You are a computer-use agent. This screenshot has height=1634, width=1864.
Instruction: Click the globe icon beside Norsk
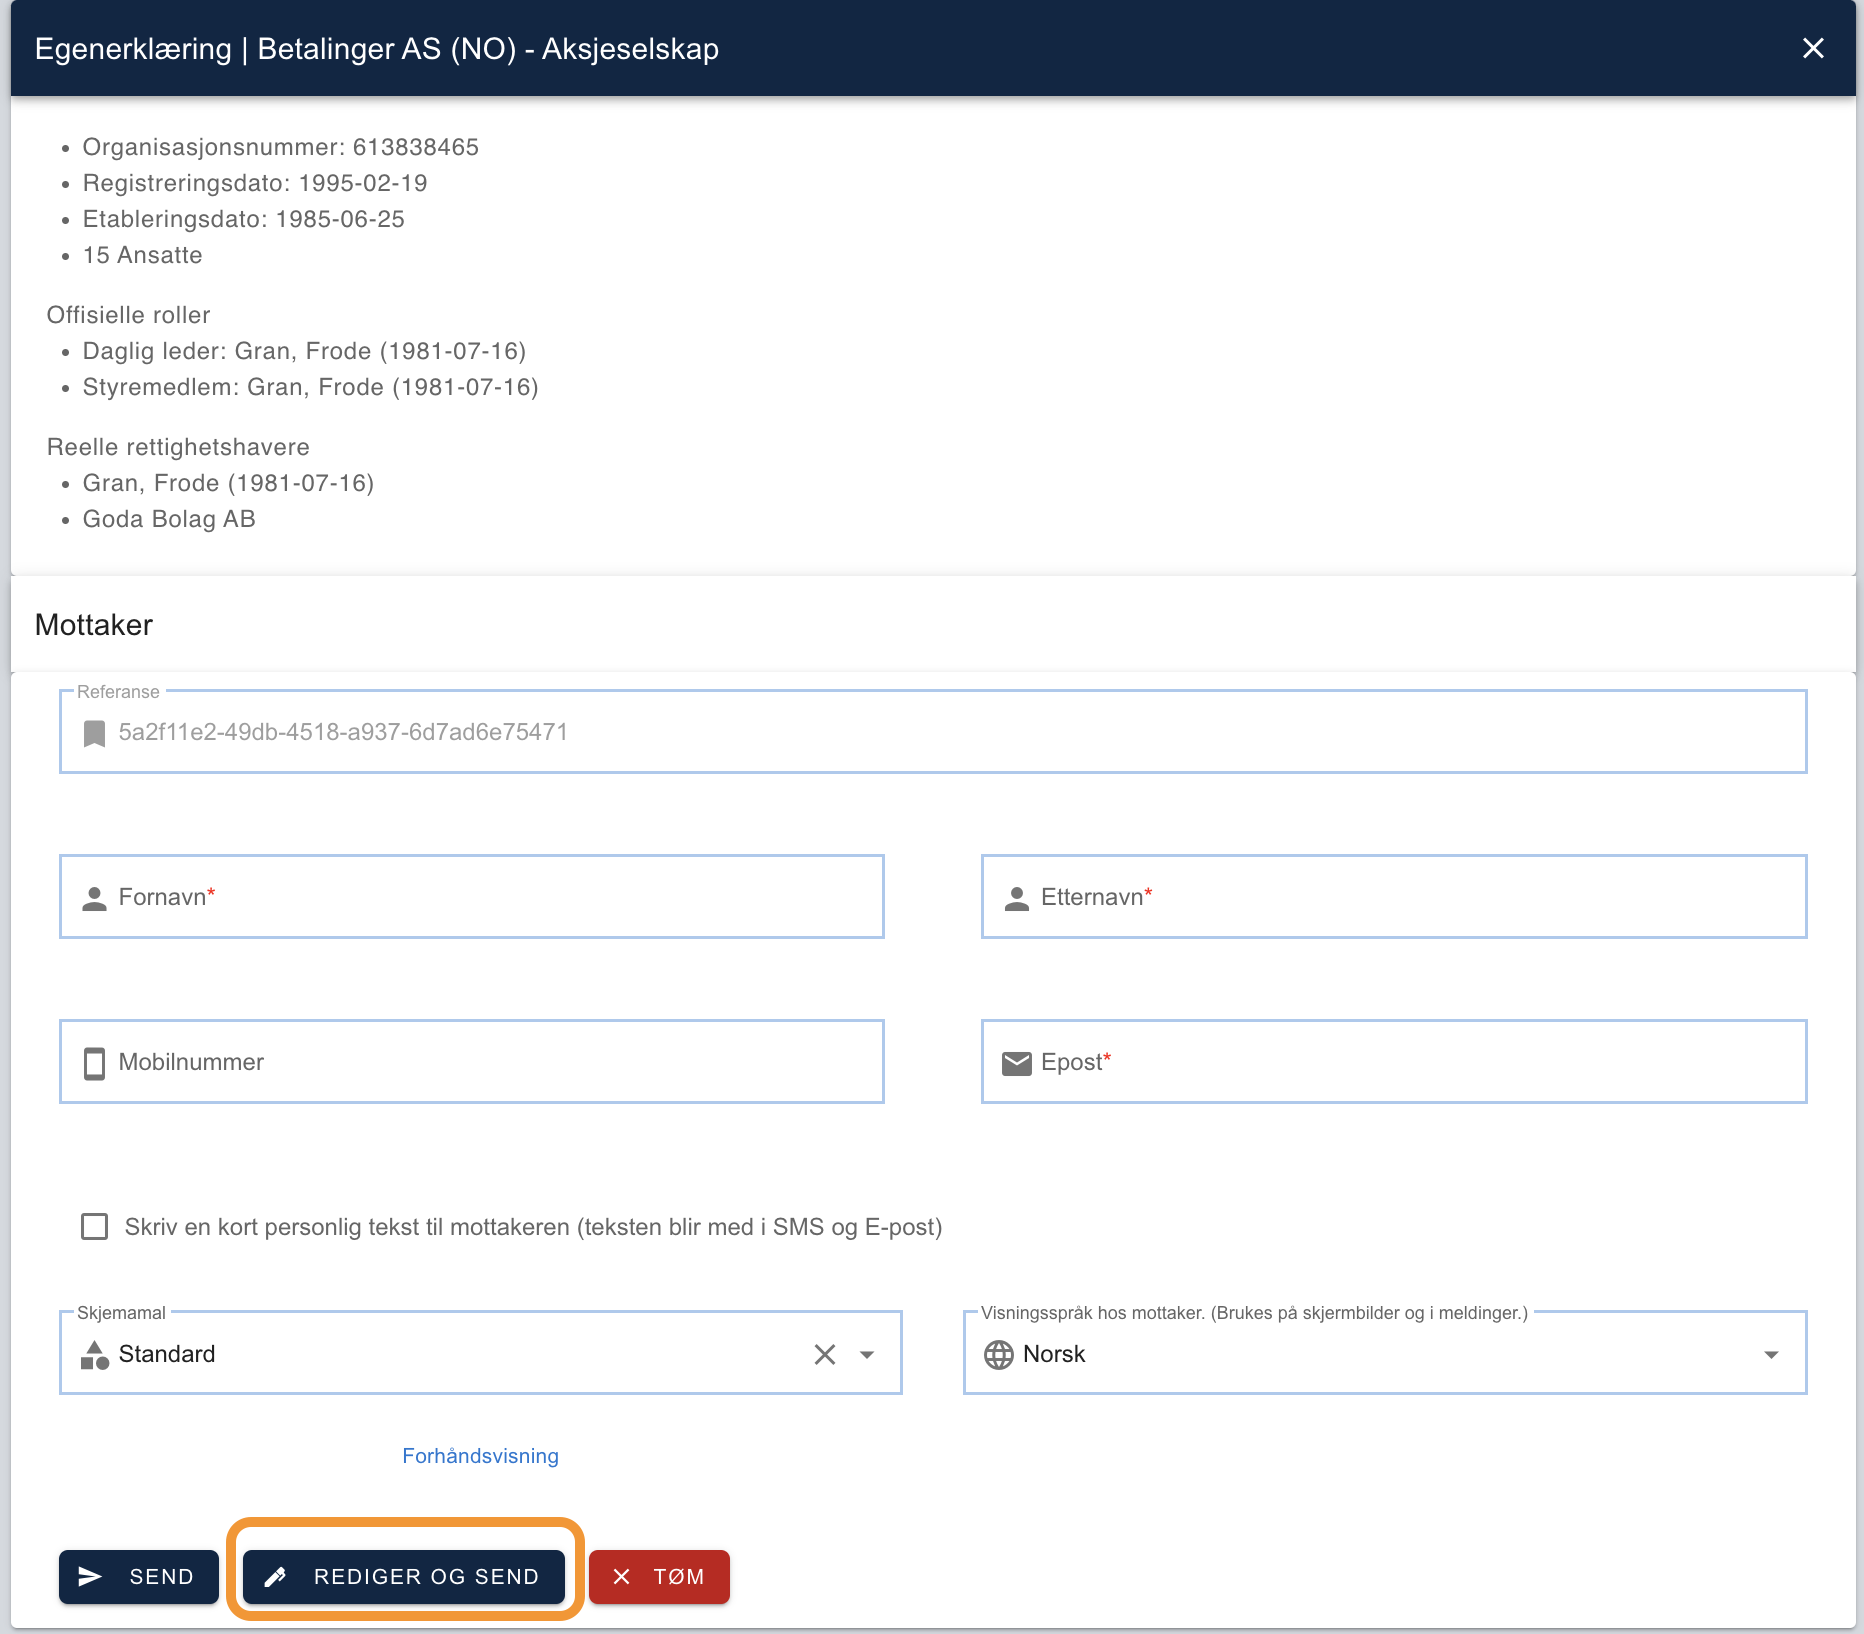(x=998, y=1355)
